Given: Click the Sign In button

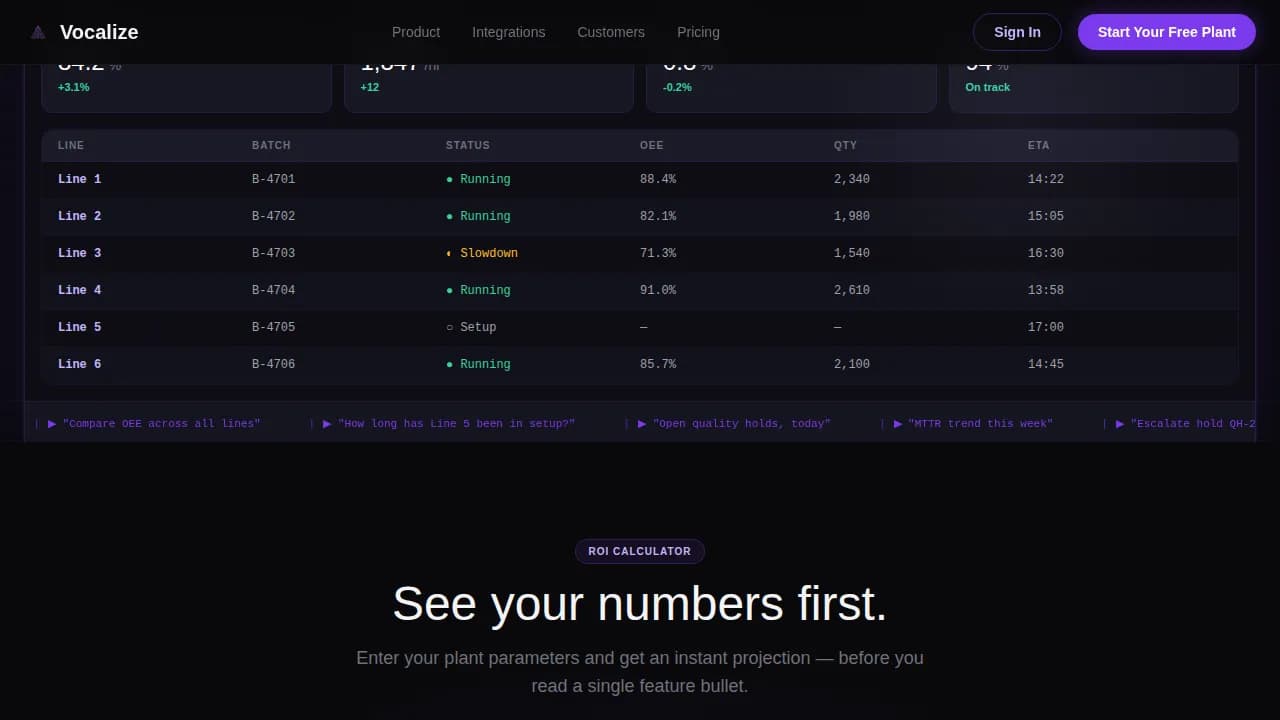Looking at the screenshot, I should pos(1017,31).
